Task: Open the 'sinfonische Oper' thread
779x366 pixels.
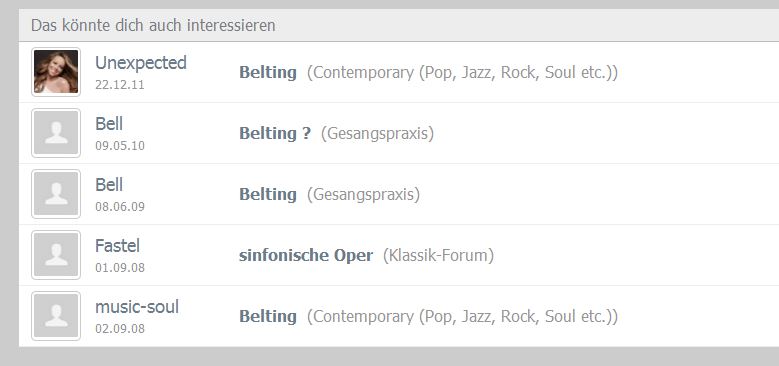Action: [306, 256]
